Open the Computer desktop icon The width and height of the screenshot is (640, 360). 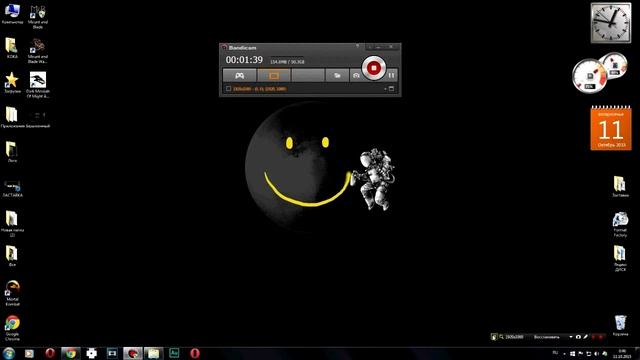(12, 14)
